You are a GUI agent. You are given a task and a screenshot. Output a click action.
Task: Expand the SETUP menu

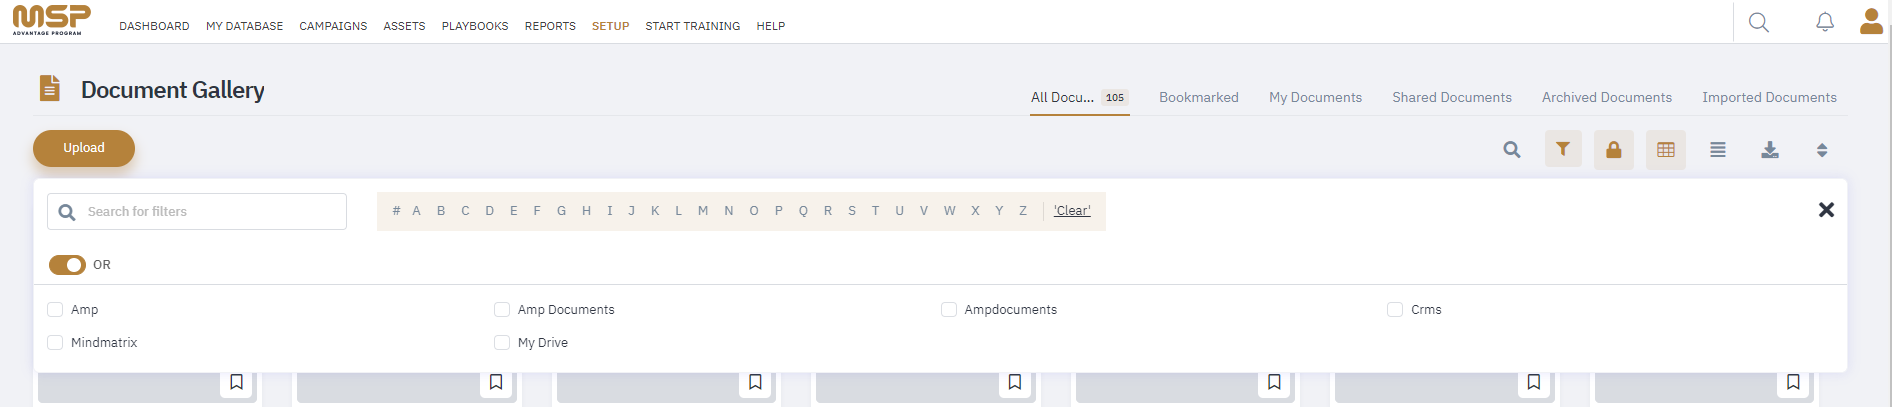[x=610, y=26]
